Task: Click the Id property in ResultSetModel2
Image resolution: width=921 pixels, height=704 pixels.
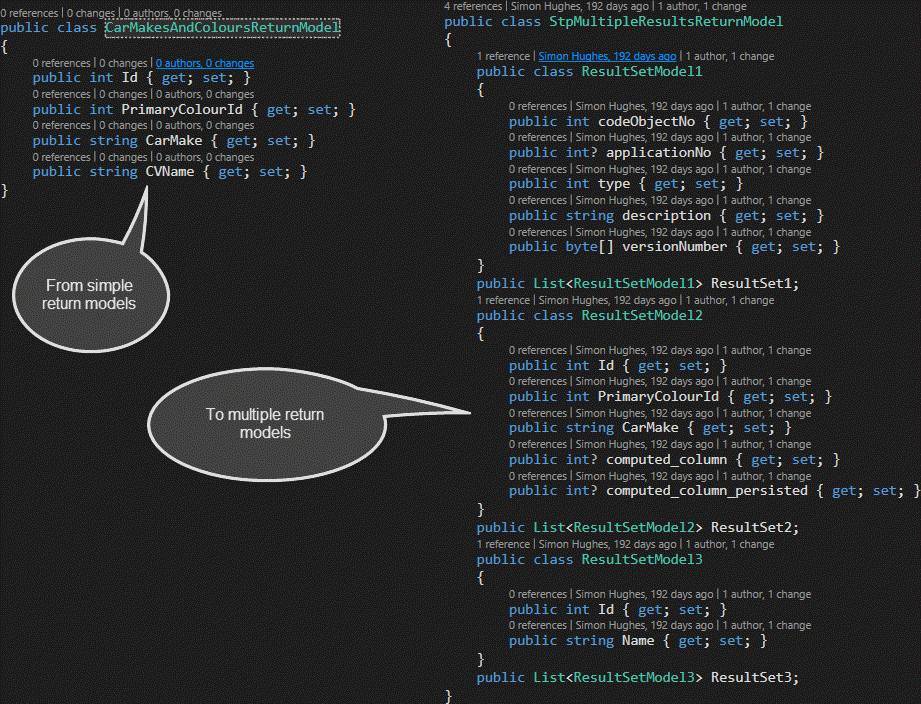Action: 606,366
